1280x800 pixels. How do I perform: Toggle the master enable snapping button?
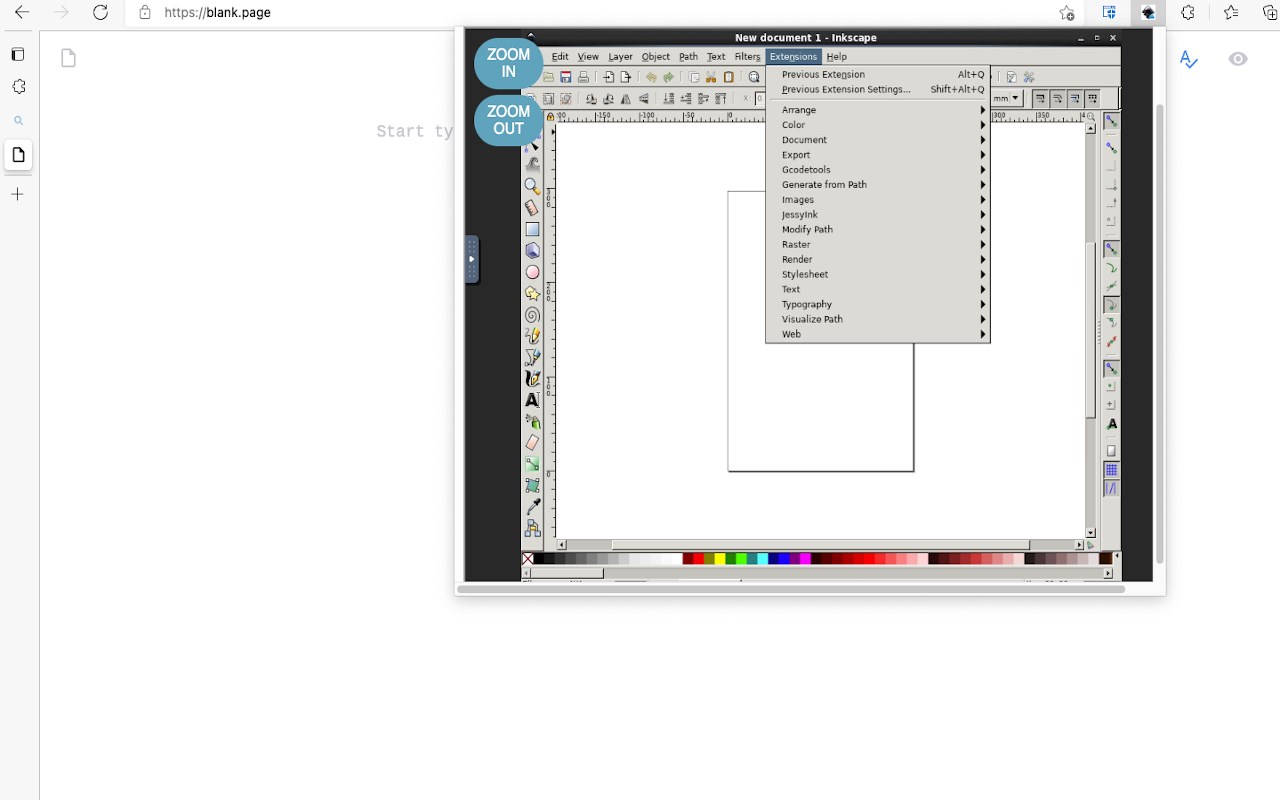pos(1111,120)
